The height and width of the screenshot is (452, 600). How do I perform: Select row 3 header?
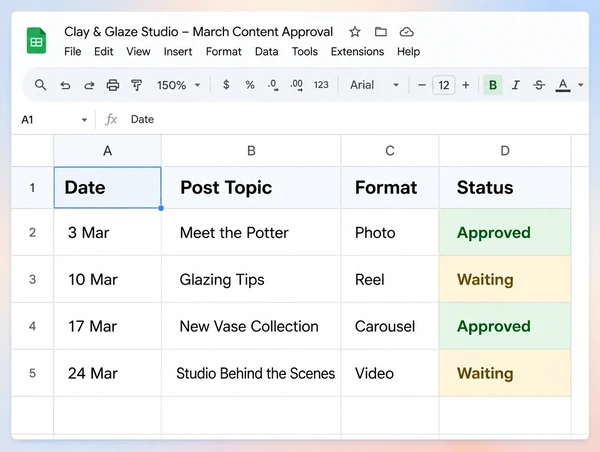coord(33,279)
